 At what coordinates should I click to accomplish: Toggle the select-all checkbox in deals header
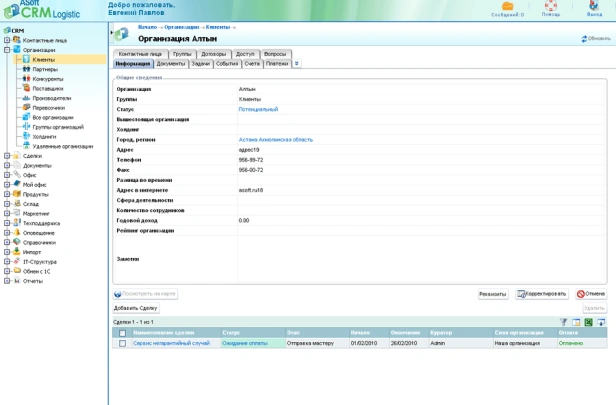coord(123,332)
